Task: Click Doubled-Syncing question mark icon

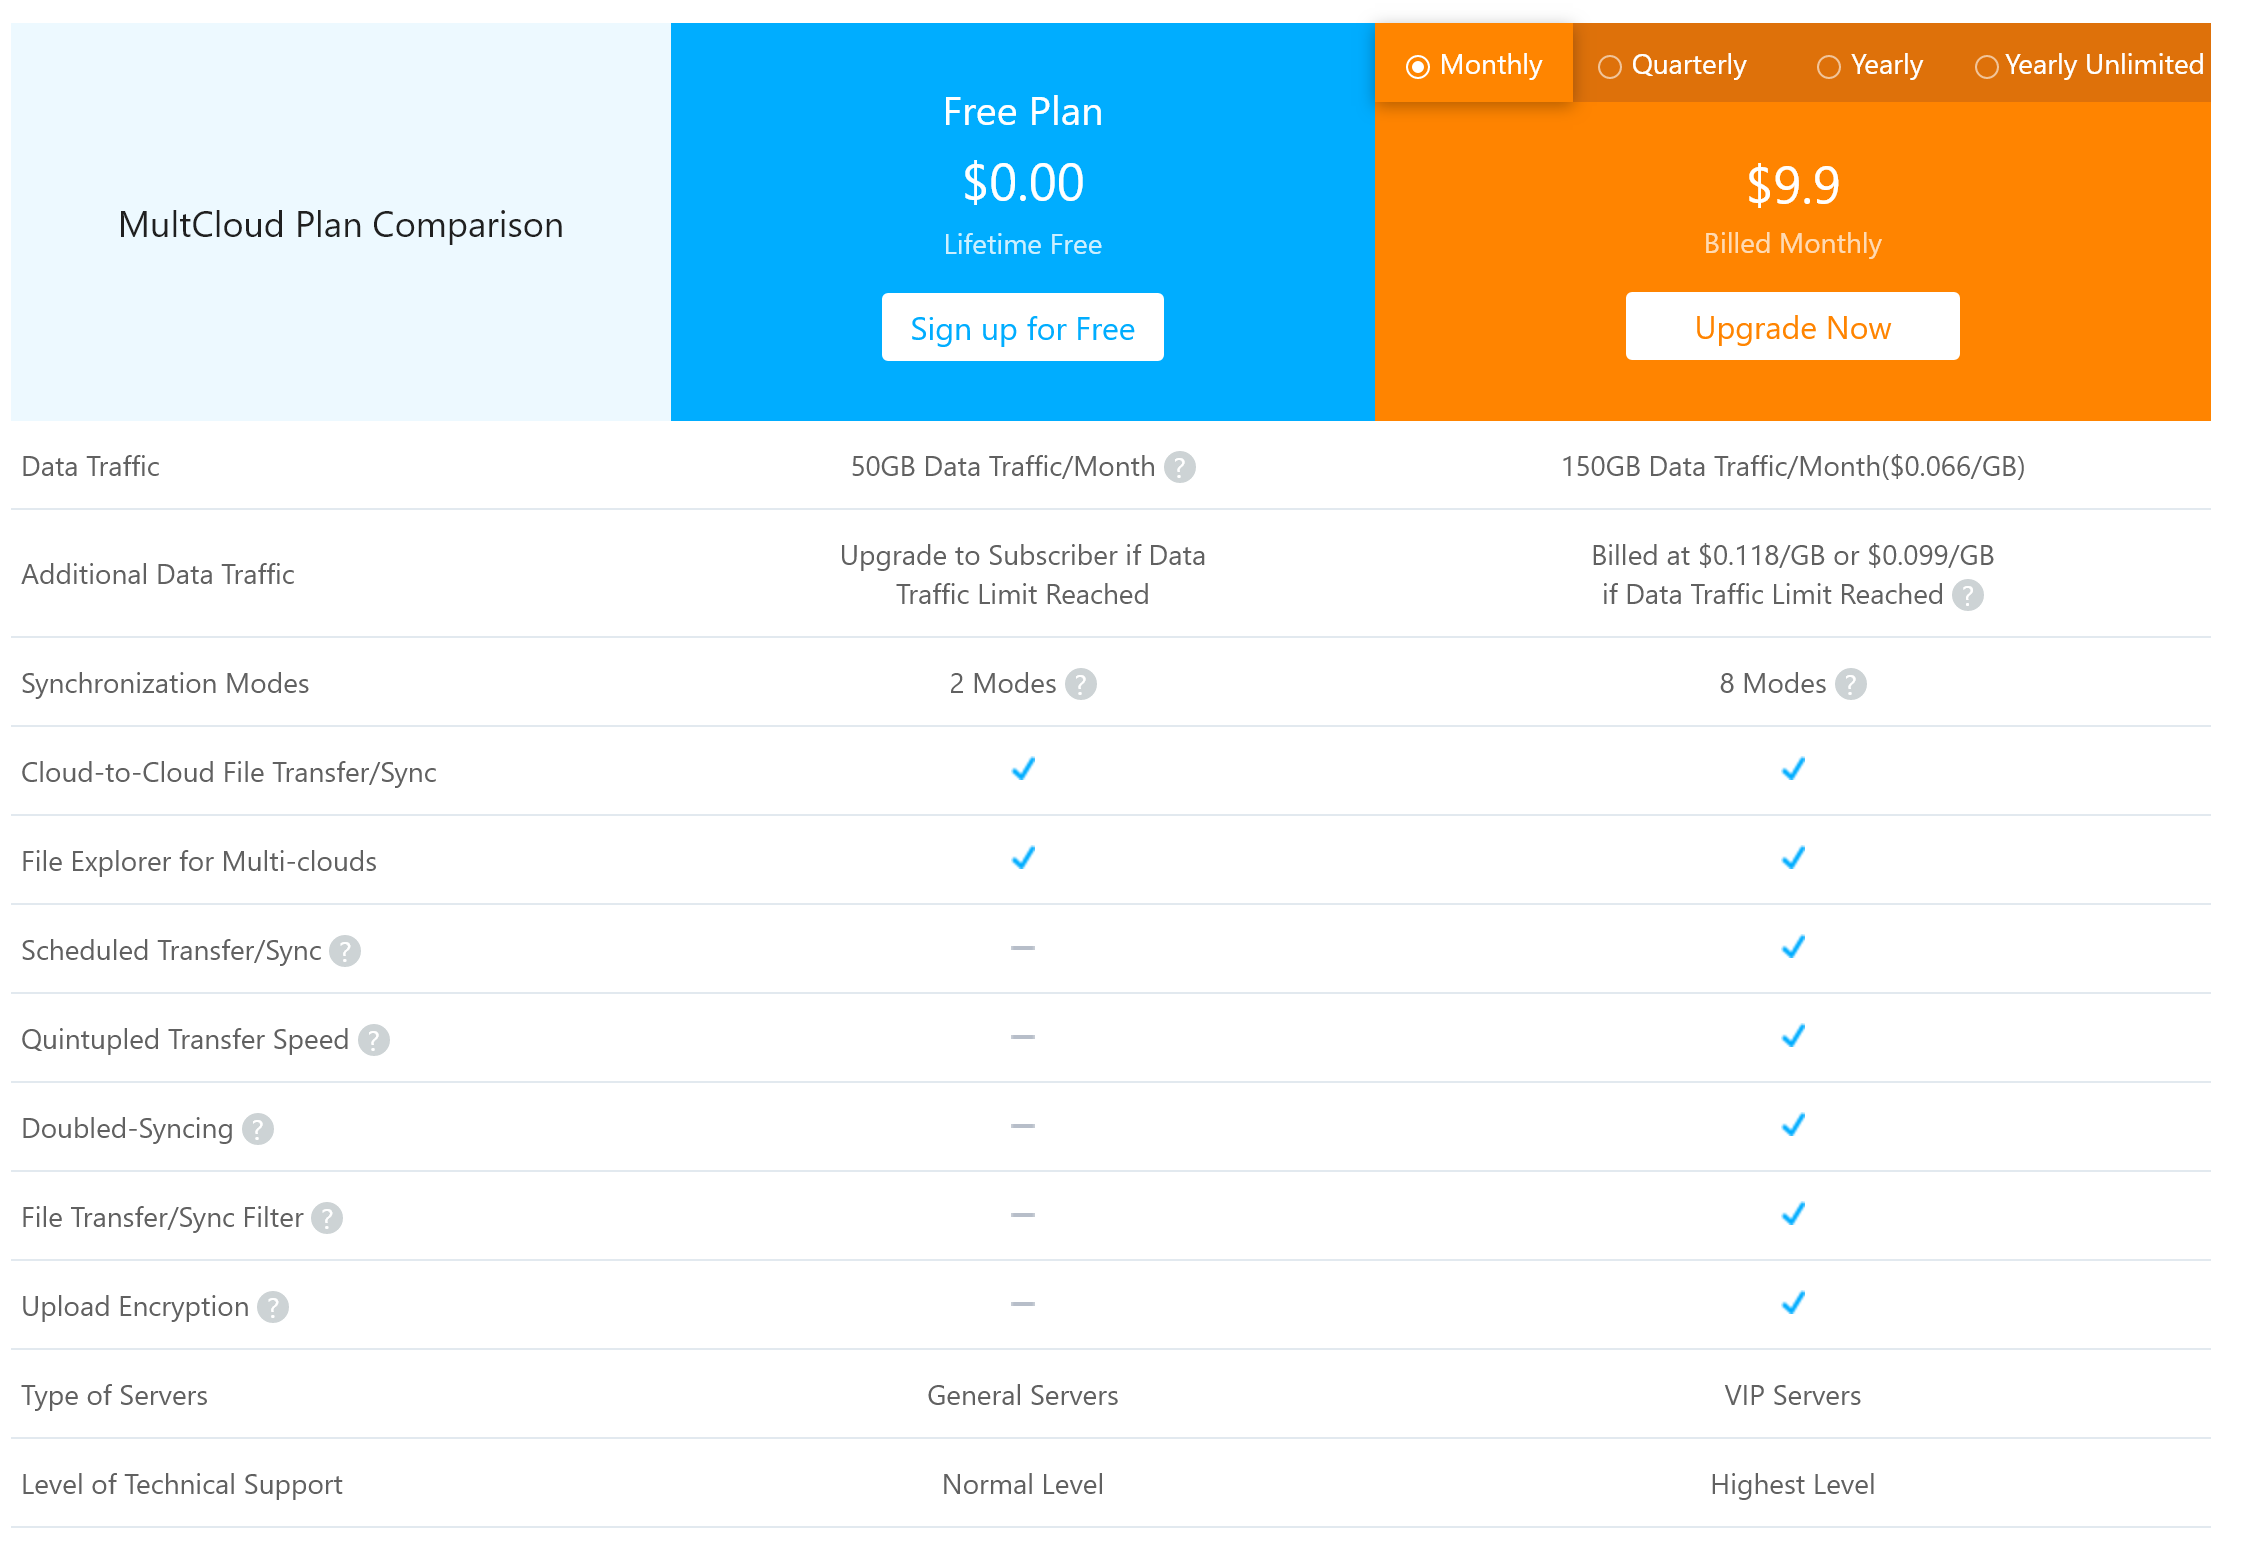Action: (258, 1129)
